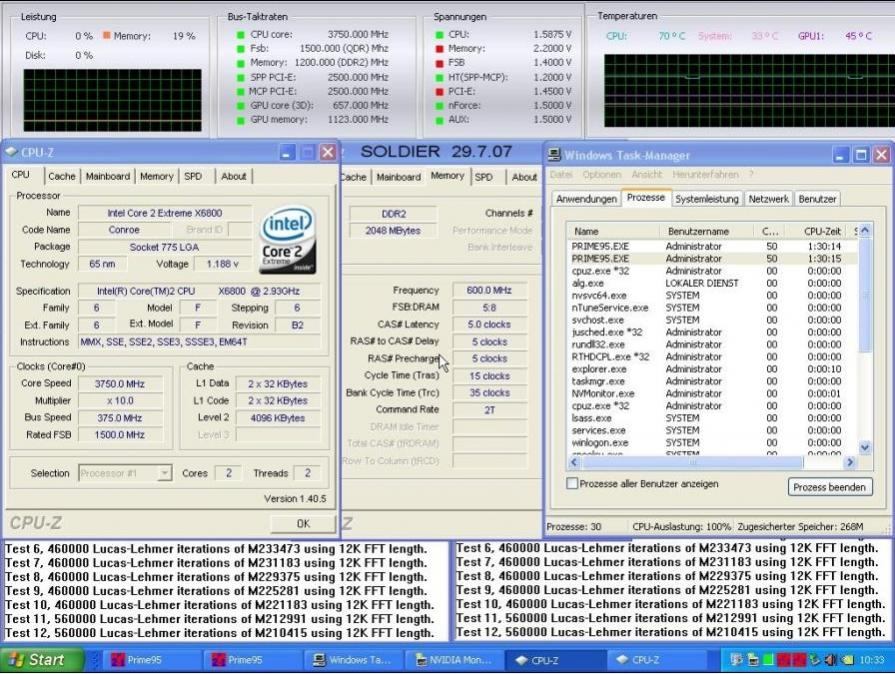This screenshot has height=674, width=895.
Task: Click the Intel Core 2 Extreme logo
Action: 288,240
